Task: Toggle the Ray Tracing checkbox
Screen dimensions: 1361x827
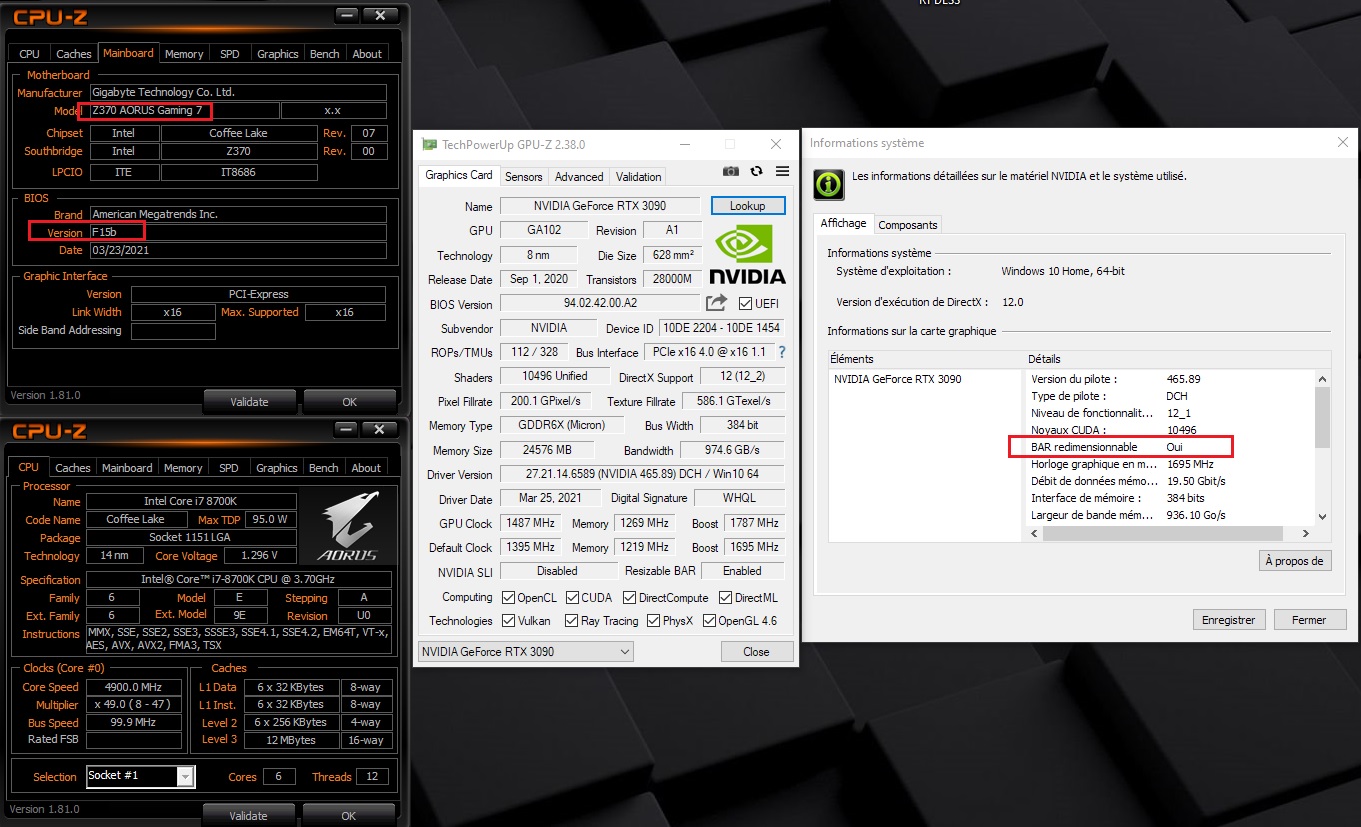Action: (x=573, y=621)
